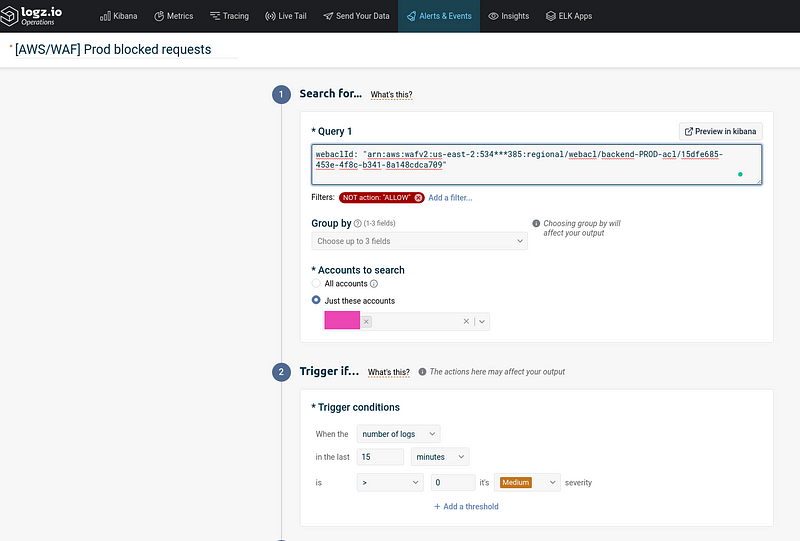Edit the in the last value field
This screenshot has width=800, height=541.
380,457
